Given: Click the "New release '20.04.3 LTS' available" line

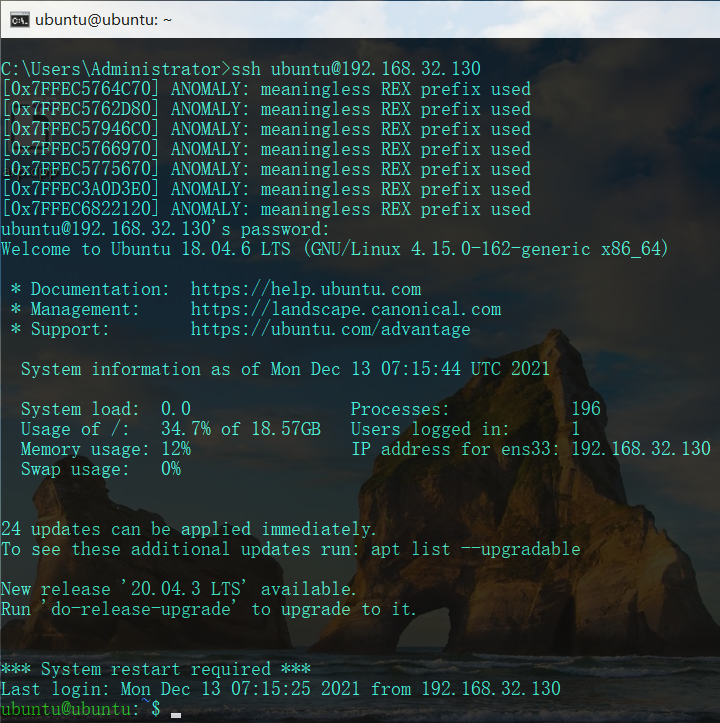Looking at the screenshot, I should point(179,589).
